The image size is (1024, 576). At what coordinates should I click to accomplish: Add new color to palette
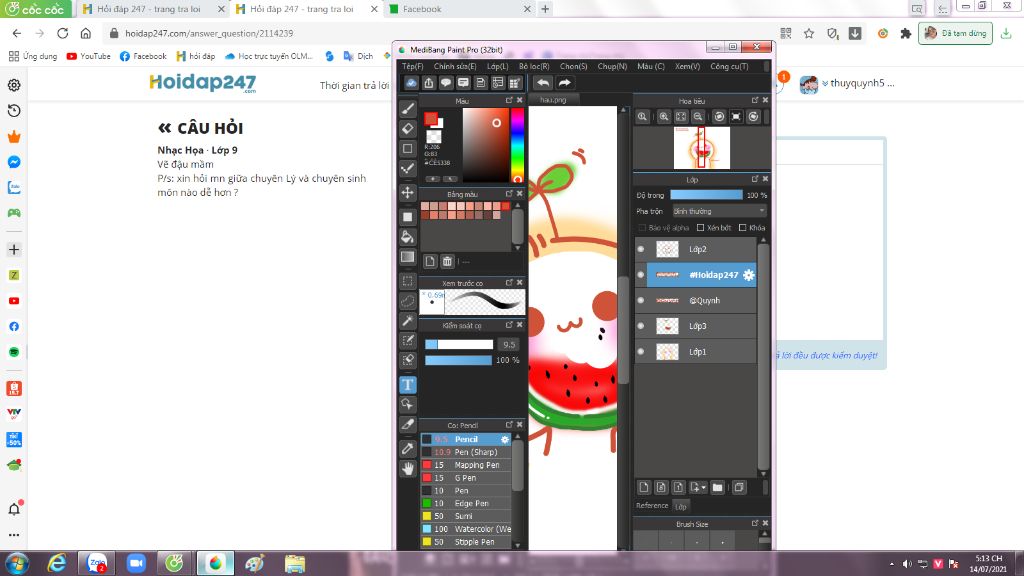(x=430, y=261)
